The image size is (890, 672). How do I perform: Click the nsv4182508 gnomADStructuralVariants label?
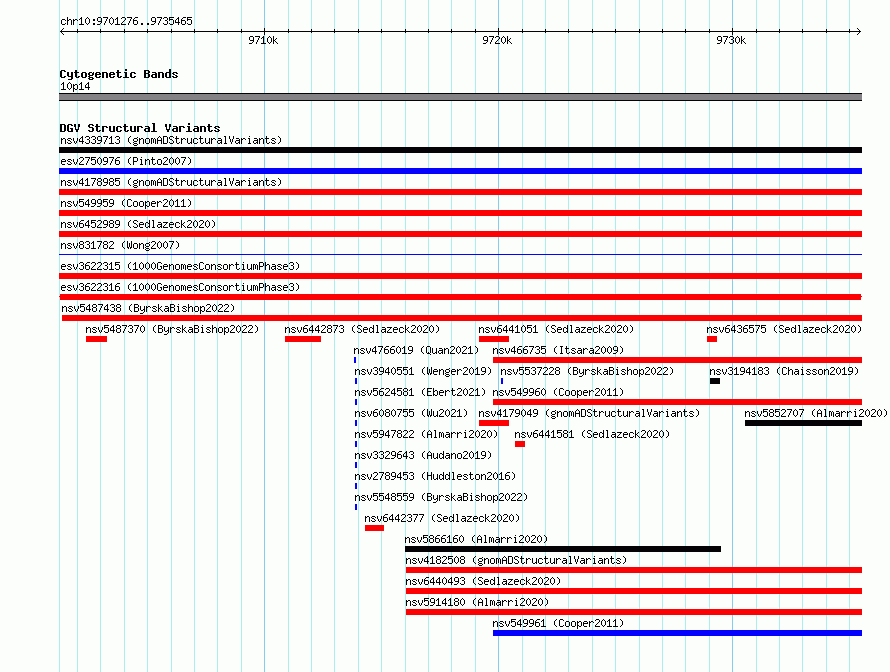(516, 560)
